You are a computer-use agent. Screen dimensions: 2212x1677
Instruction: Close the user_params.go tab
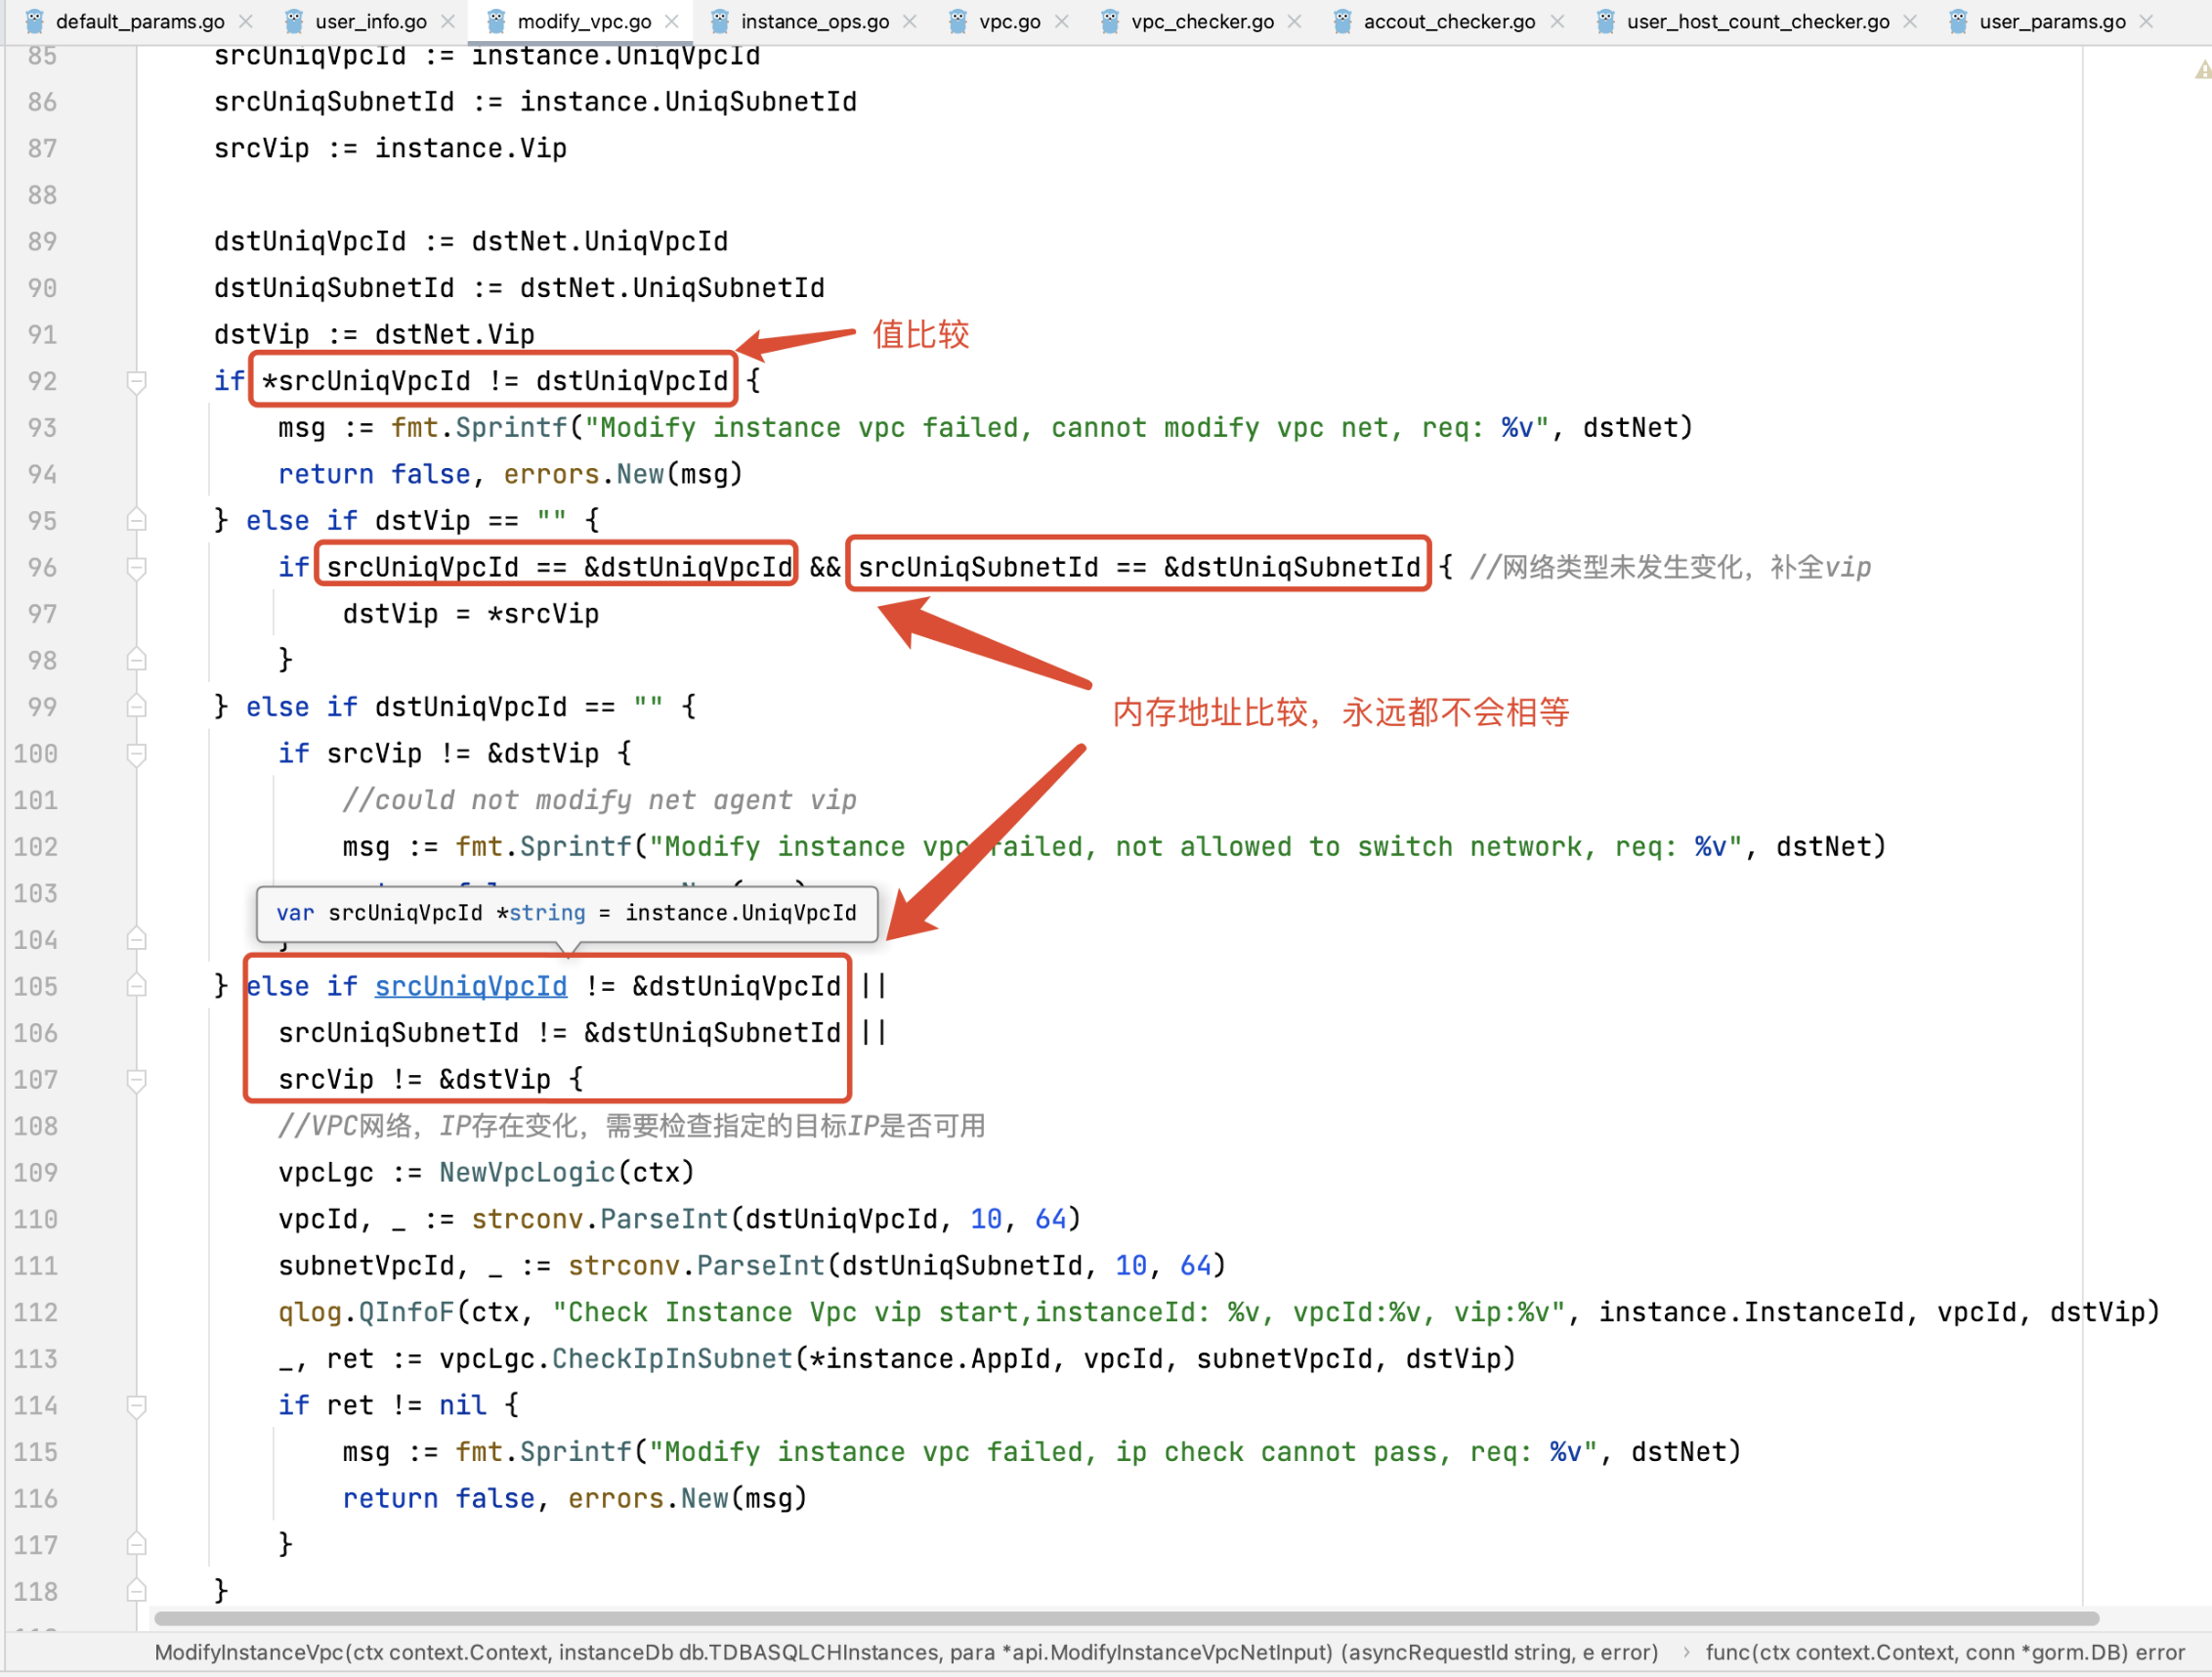[x=2146, y=21]
